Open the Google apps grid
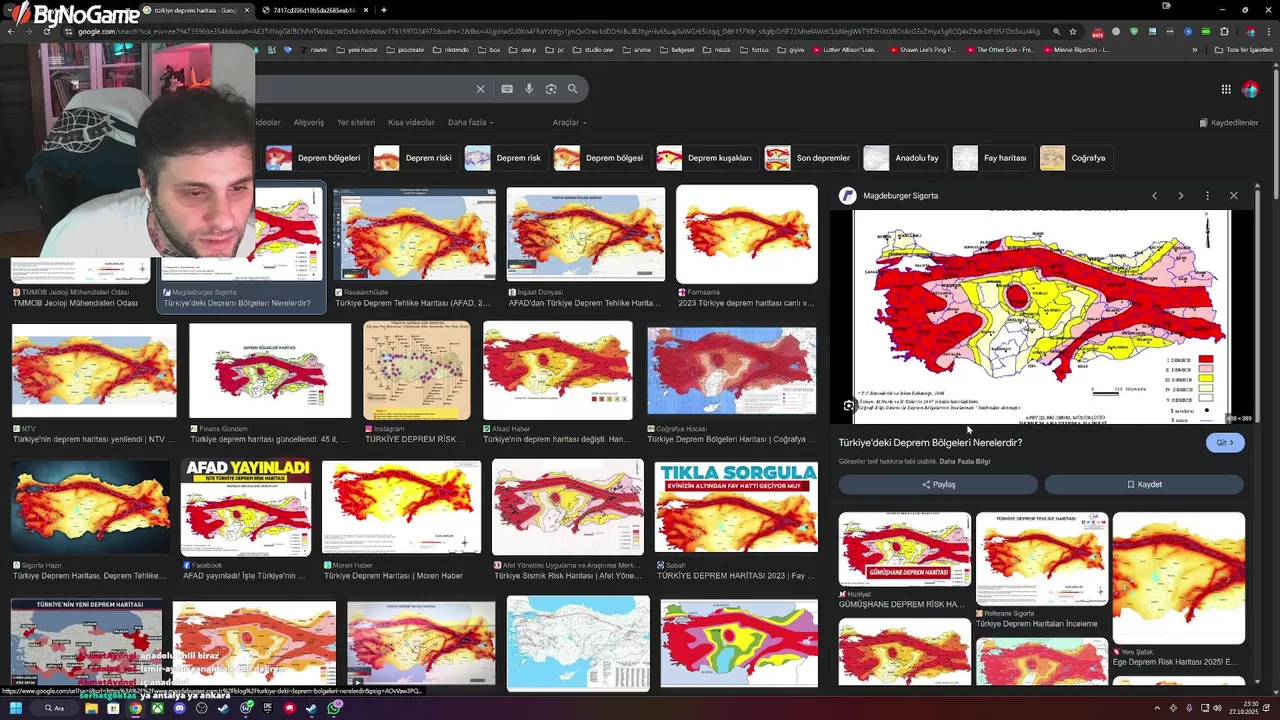This screenshot has width=1280, height=720. point(1226,89)
